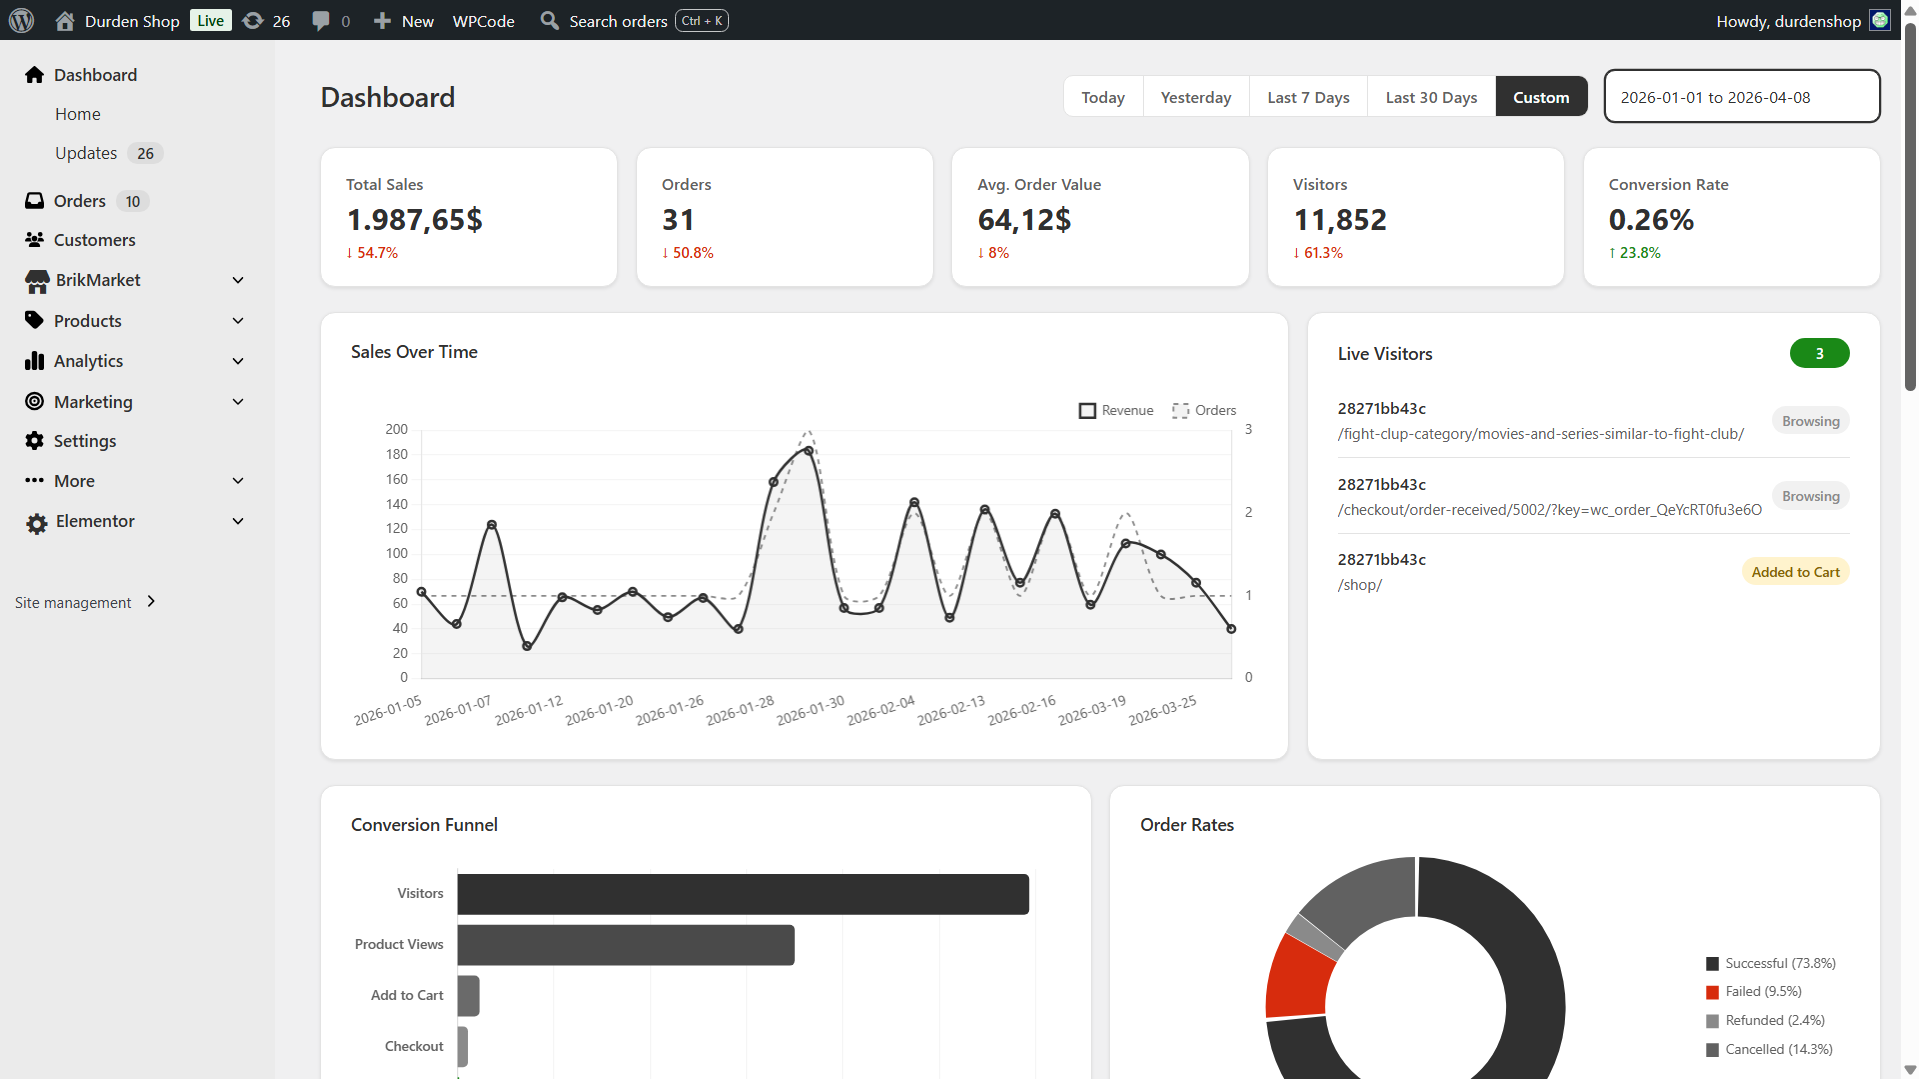The width and height of the screenshot is (1919, 1079).
Task: Select the Last 7 Days tab
Action: click(1308, 97)
